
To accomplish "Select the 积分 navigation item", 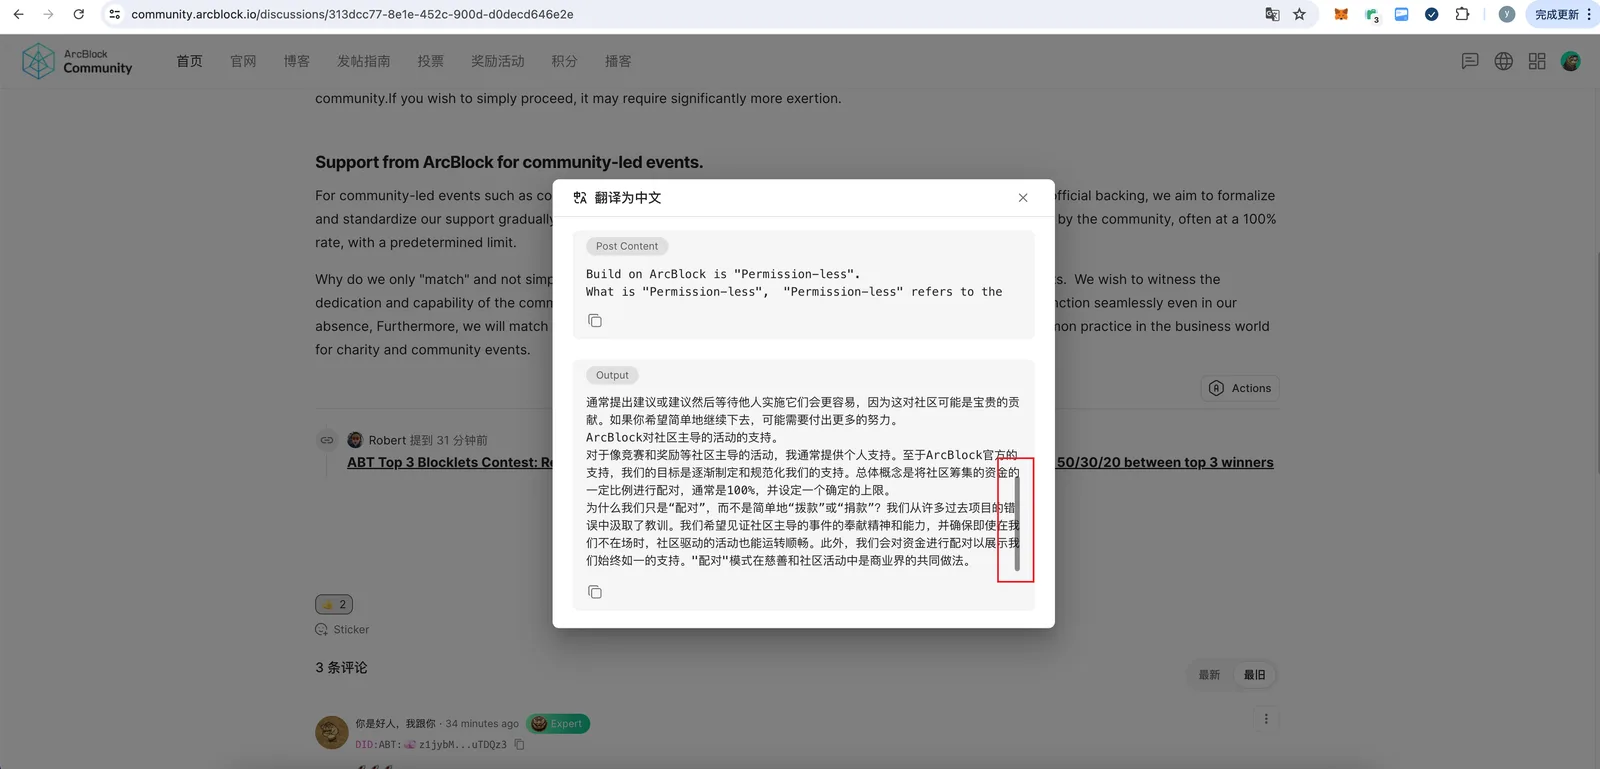I will point(564,61).
